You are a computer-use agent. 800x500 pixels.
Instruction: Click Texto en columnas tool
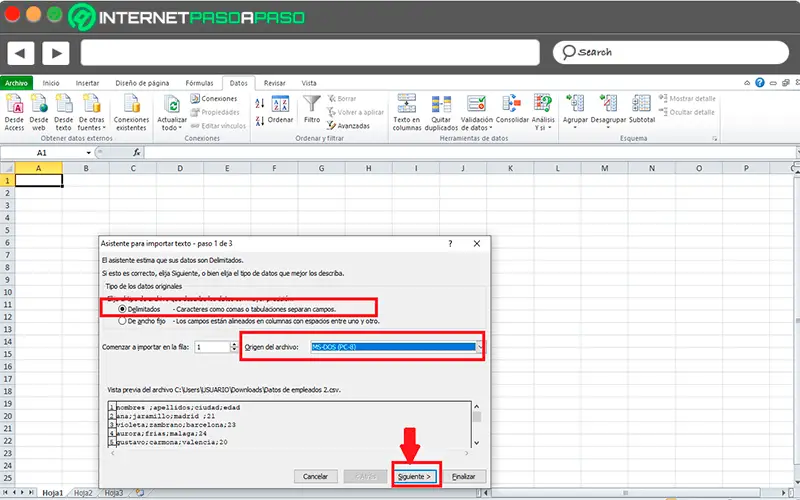(x=407, y=112)
